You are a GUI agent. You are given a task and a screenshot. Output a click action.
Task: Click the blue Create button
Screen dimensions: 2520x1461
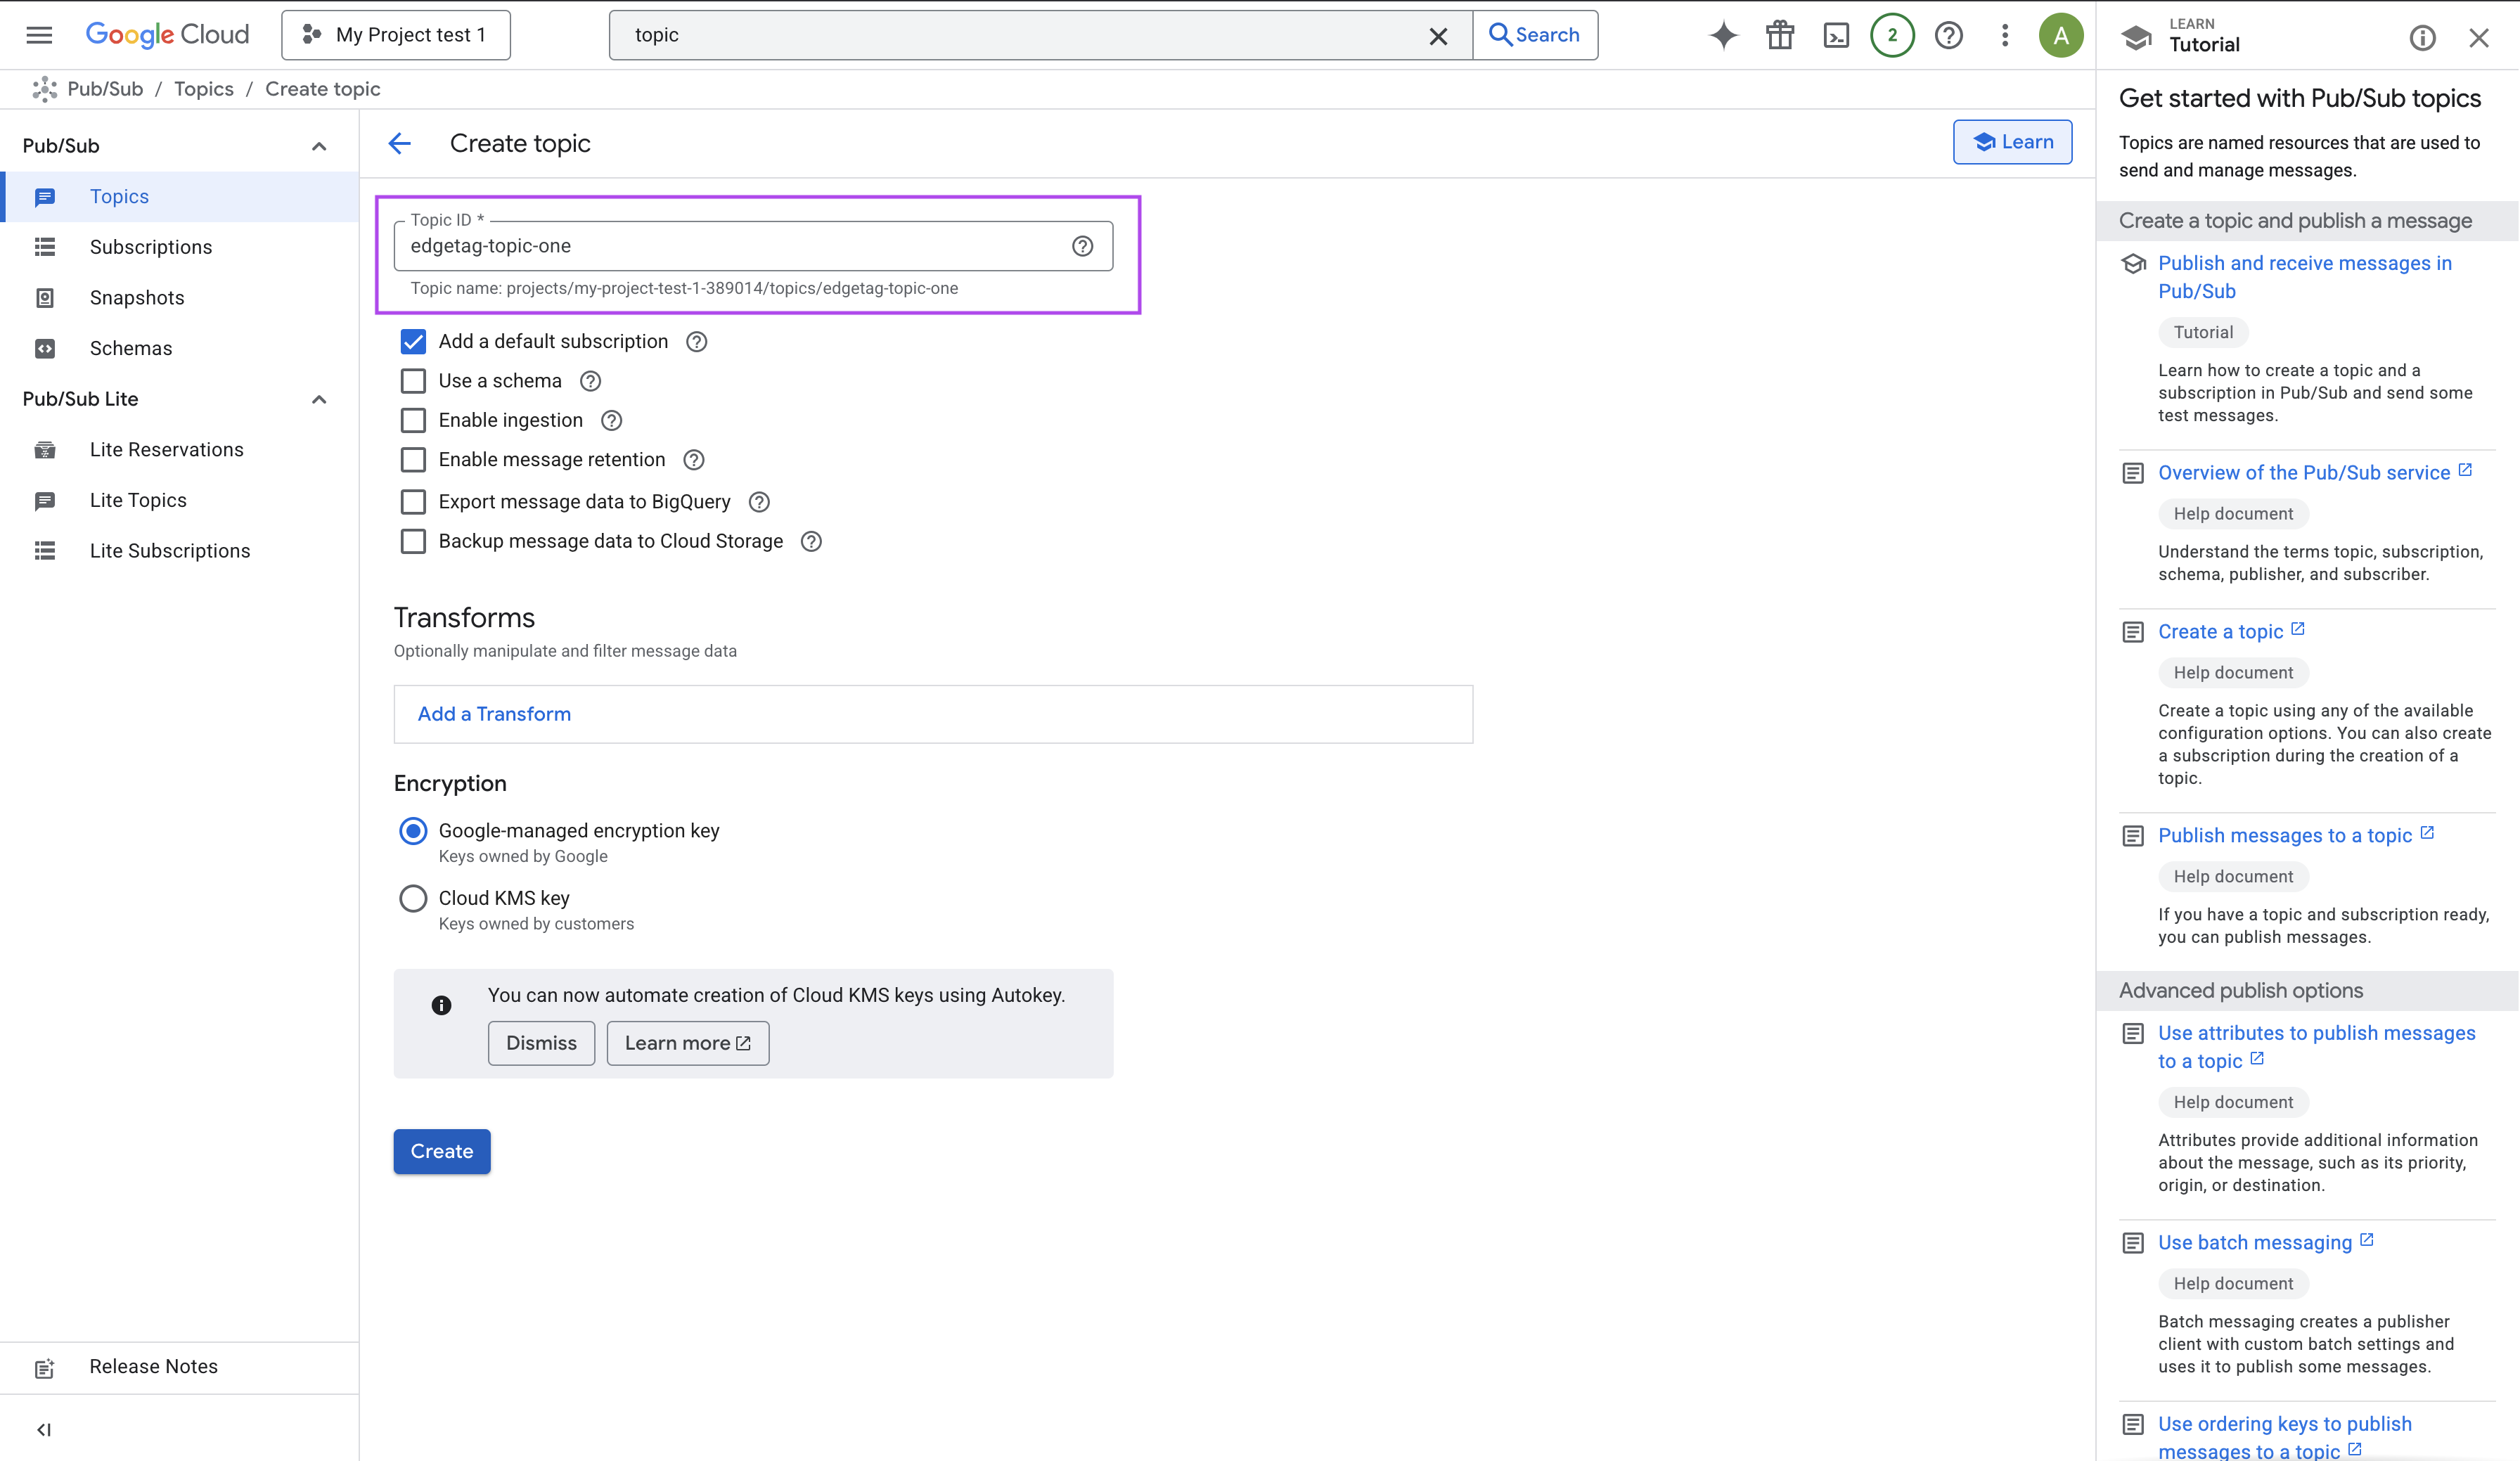pos(441,1151)
